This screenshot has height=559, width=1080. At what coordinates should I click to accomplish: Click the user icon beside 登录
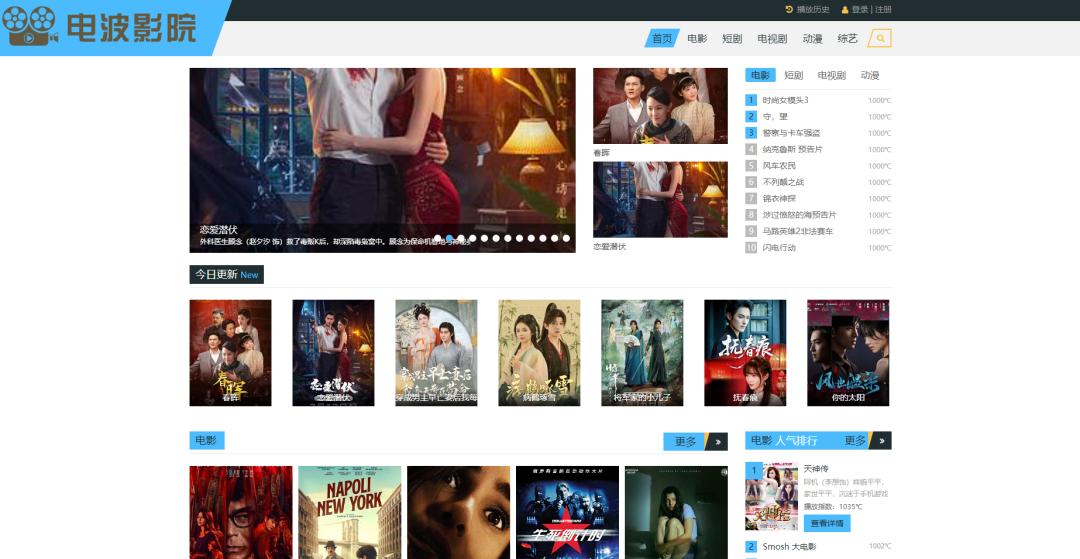coord(845,9)
